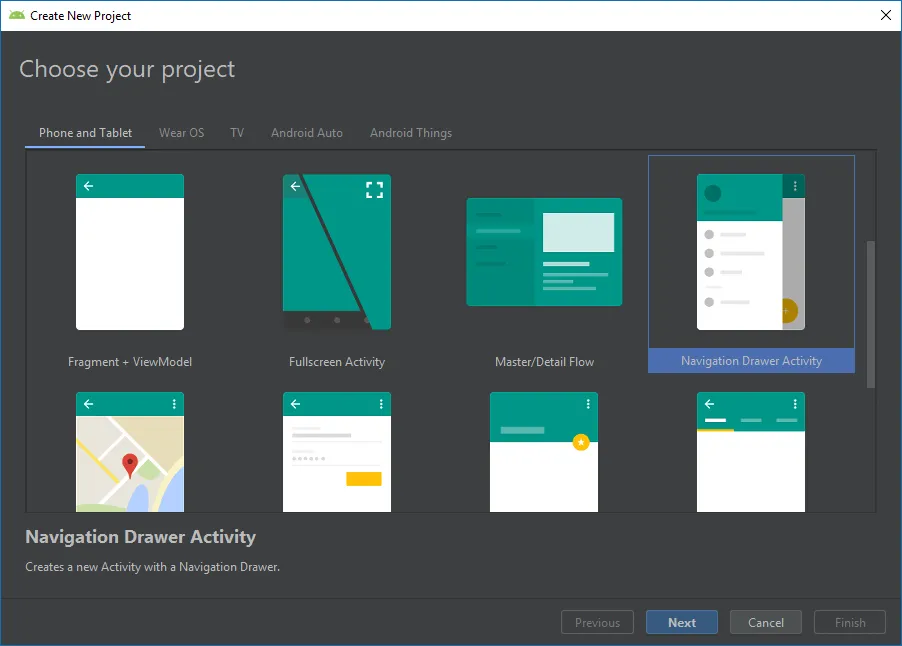Screen dimensions: 902x646
Task: Cancel the new project wizard
Action: 765,621
